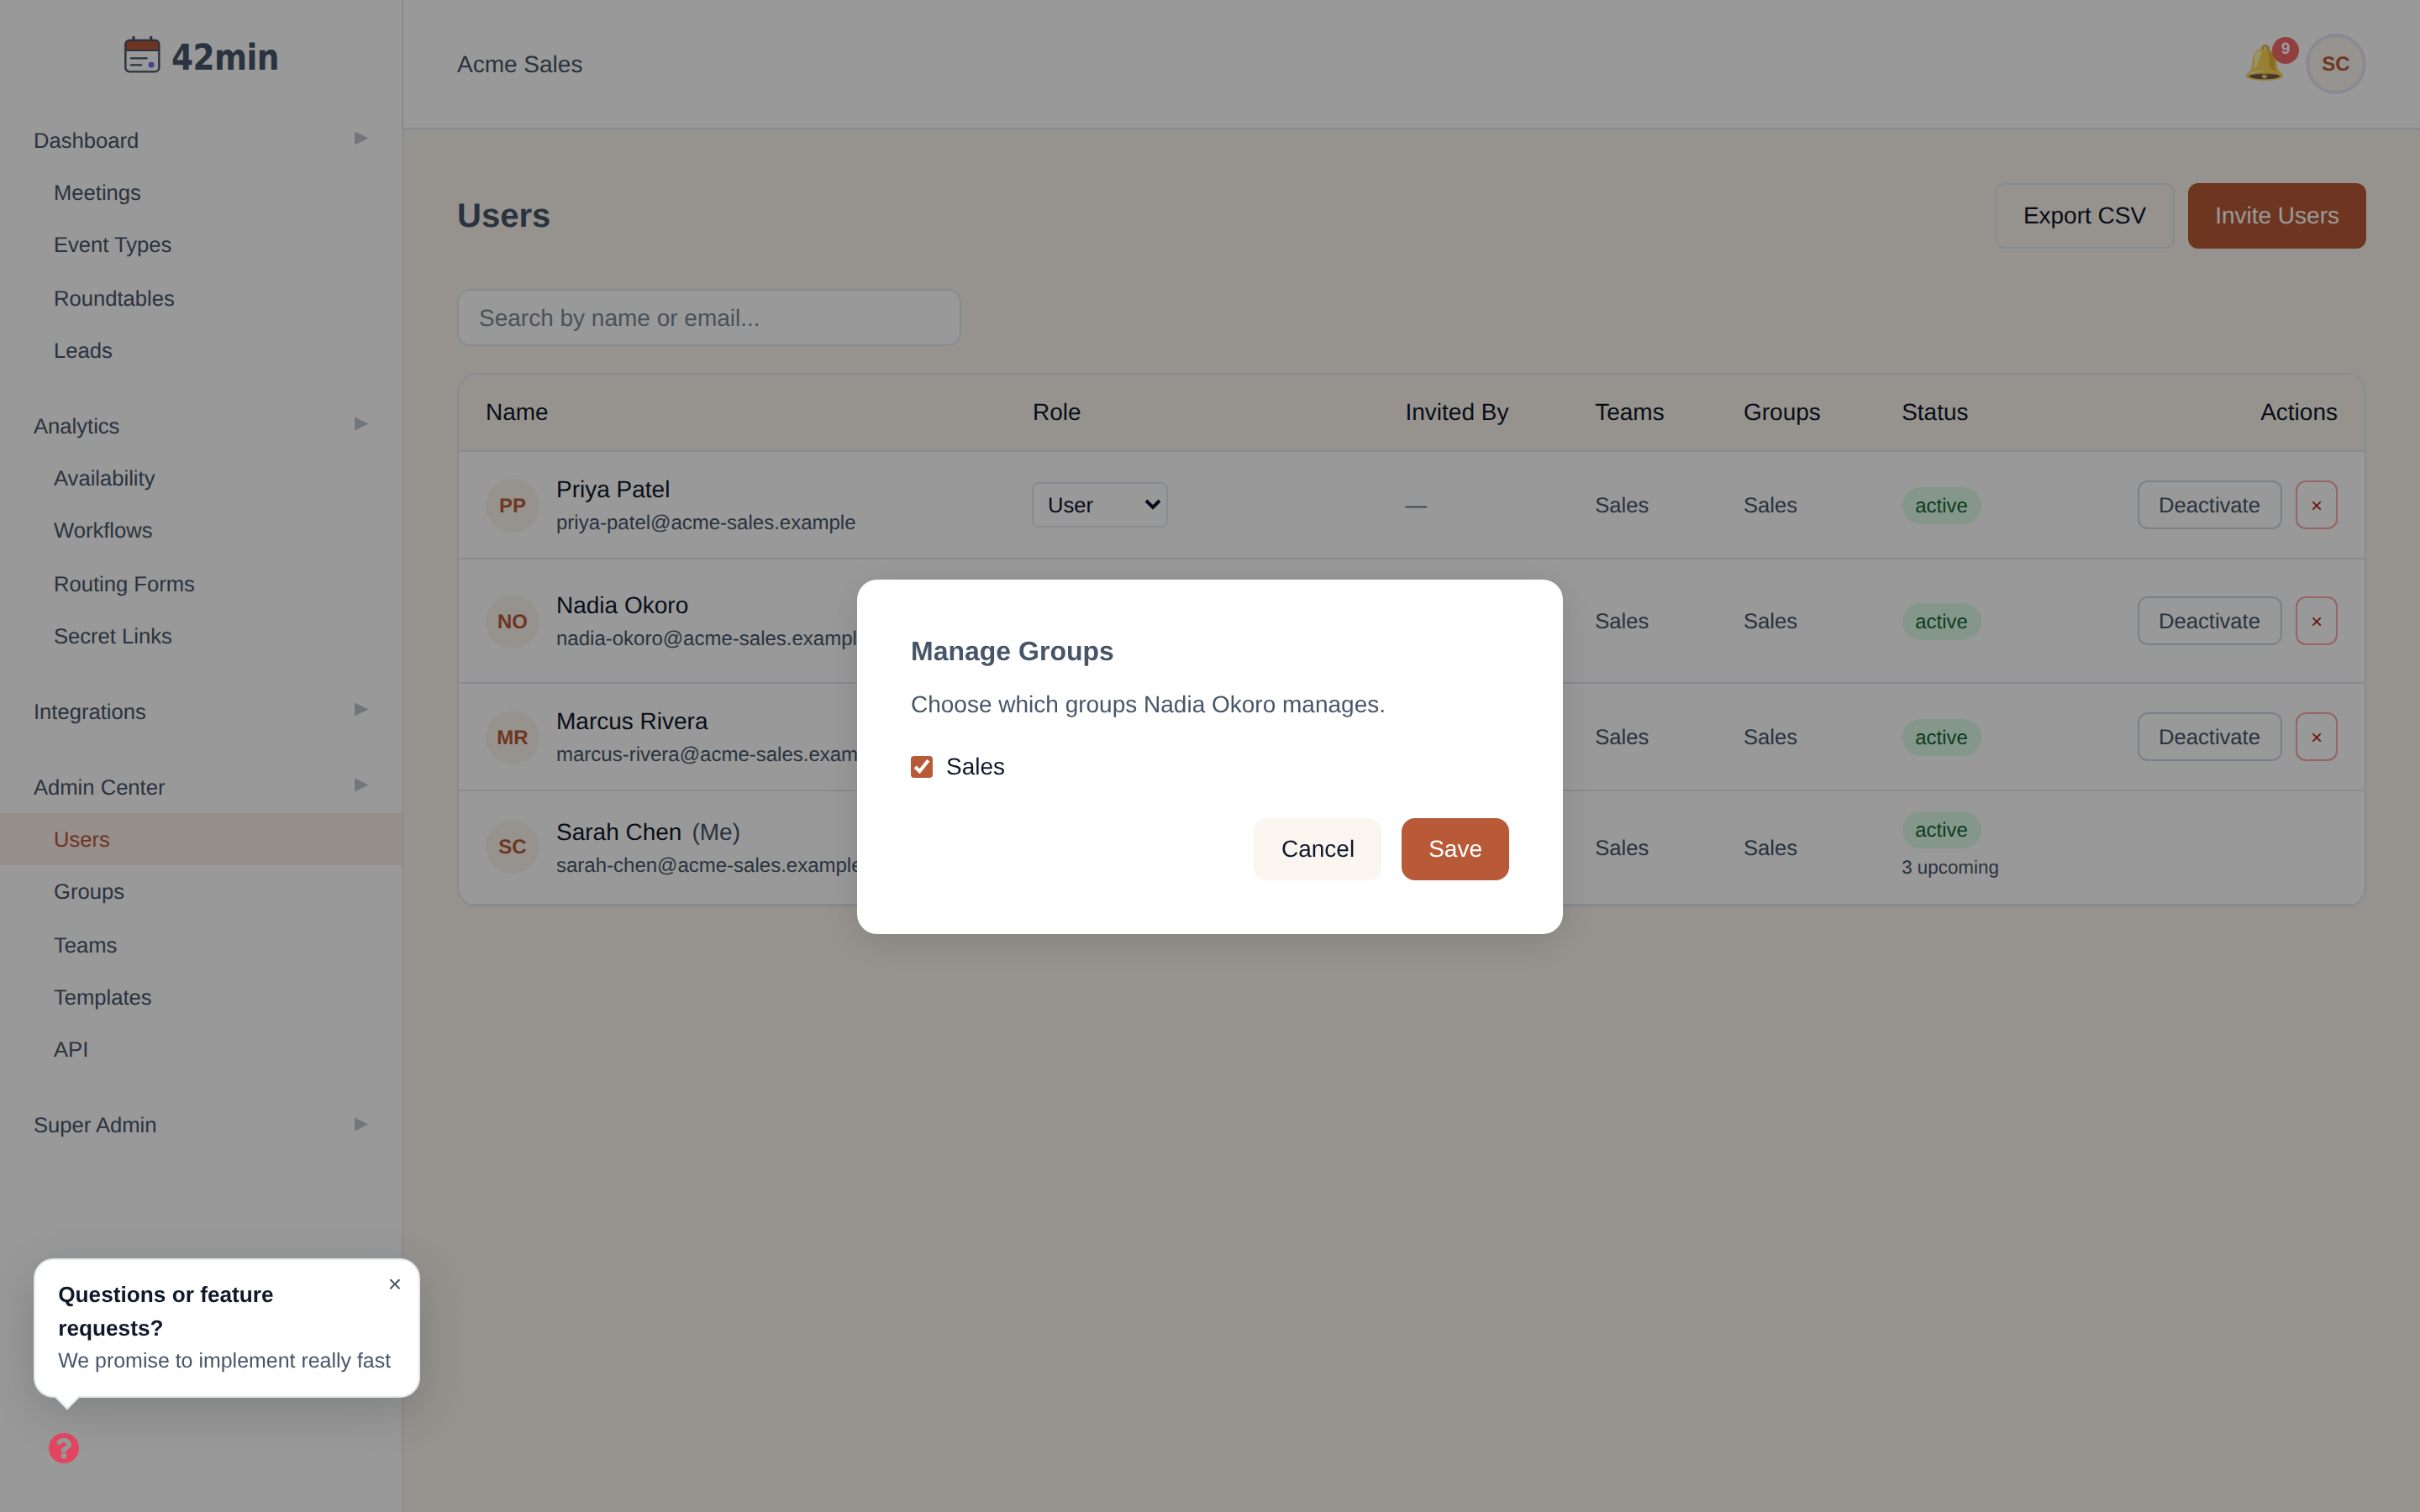Deactivate Marcus Rivera

point(2209,737)
